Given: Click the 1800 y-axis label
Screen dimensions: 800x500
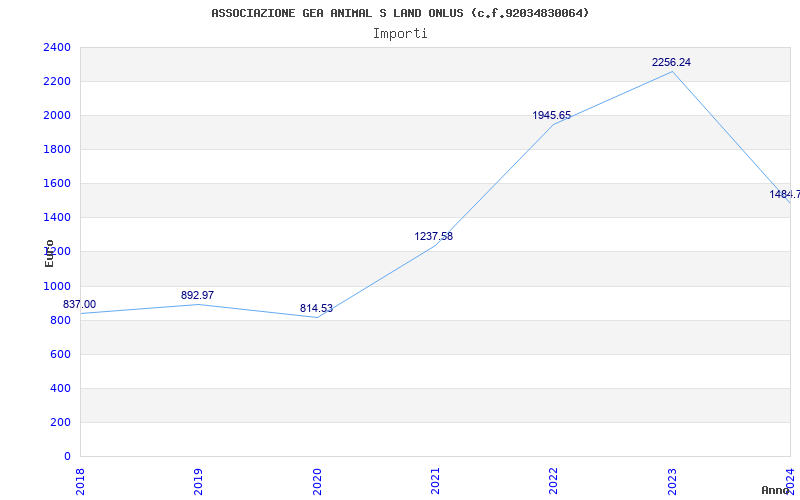Looking at the screenshot, I should coord(57,149).
